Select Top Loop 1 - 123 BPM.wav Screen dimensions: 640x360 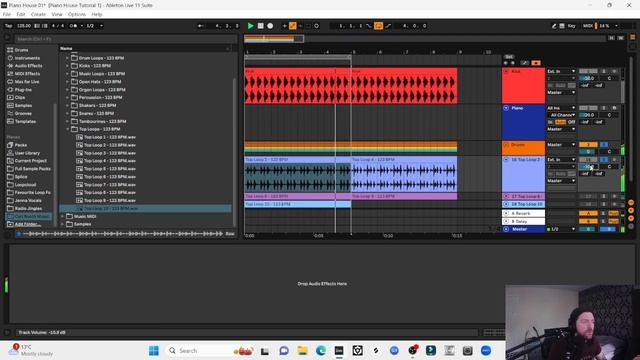click(x=110, y=137)
